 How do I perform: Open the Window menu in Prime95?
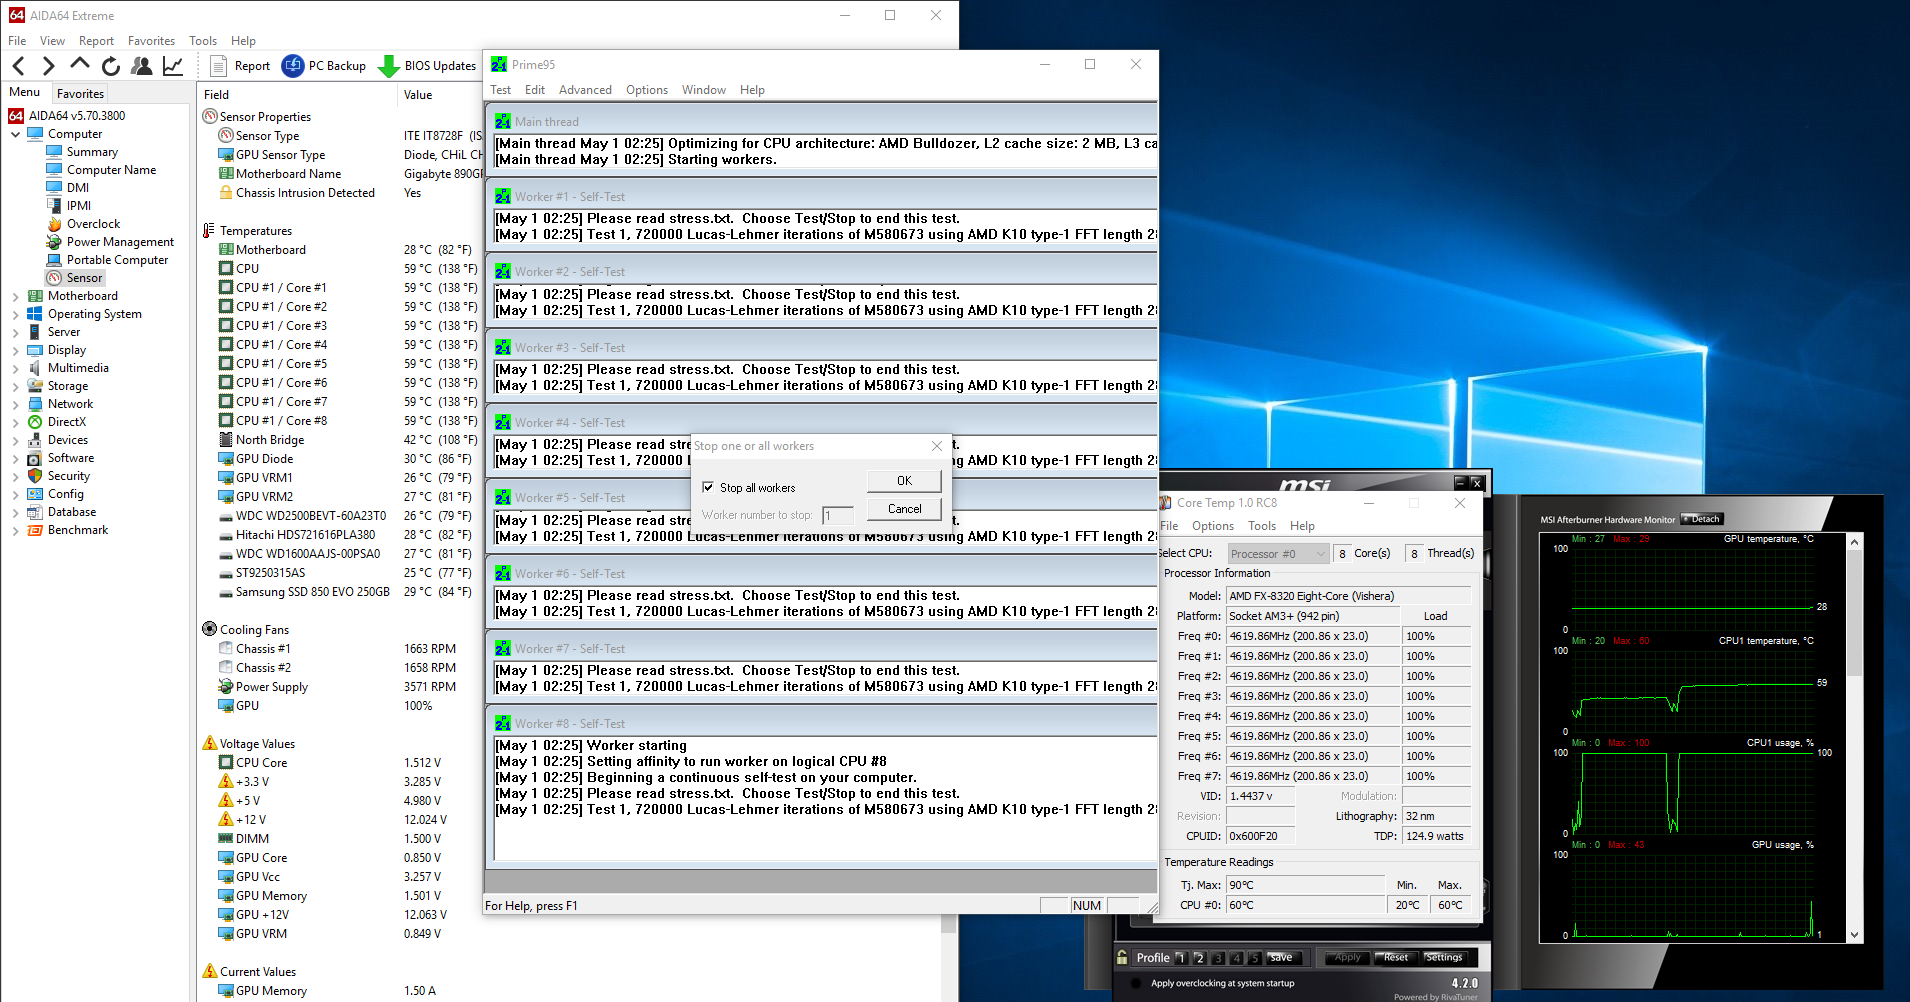tap(704, 90)
